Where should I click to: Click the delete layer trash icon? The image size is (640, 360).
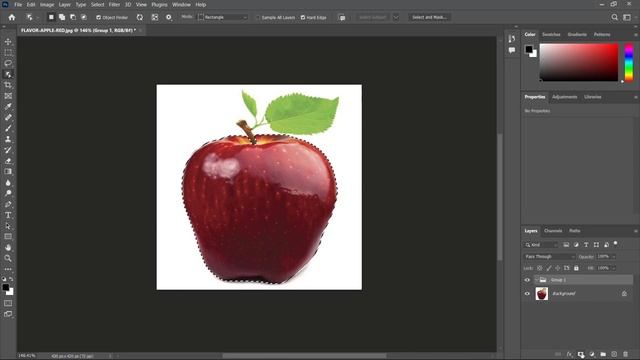[625, 354]
